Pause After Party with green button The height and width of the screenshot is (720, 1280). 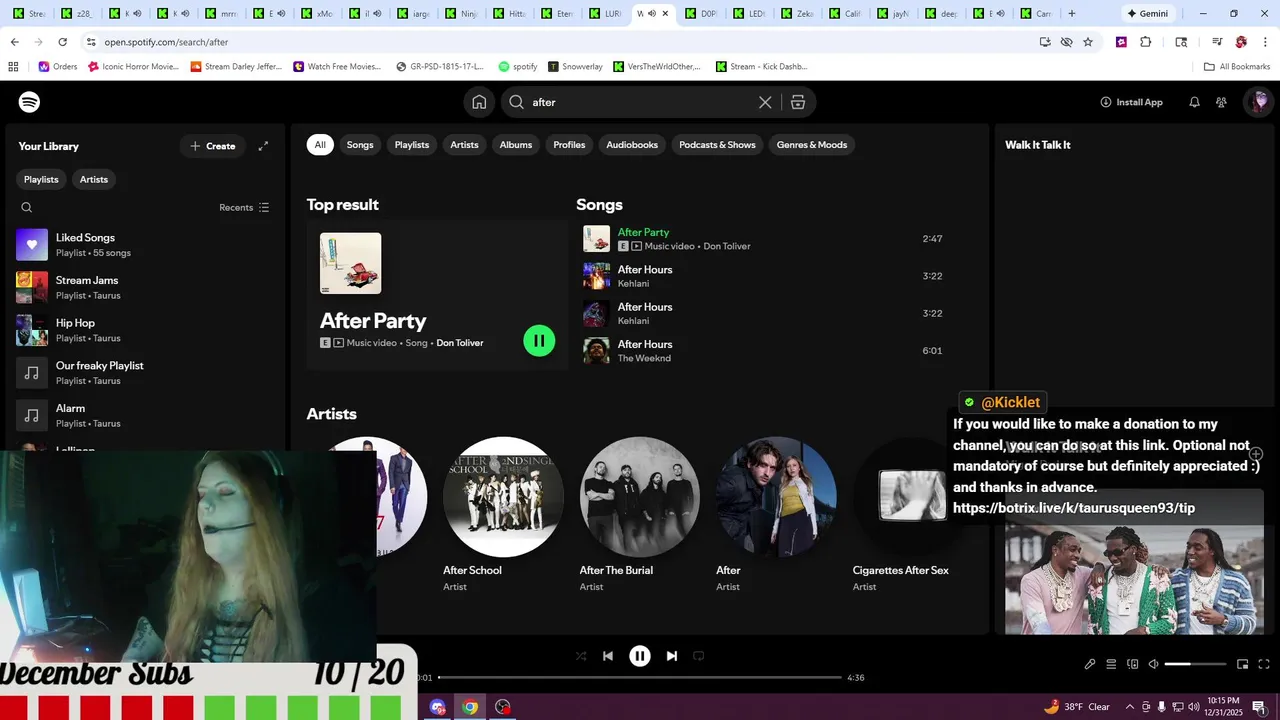click(539, 340)
